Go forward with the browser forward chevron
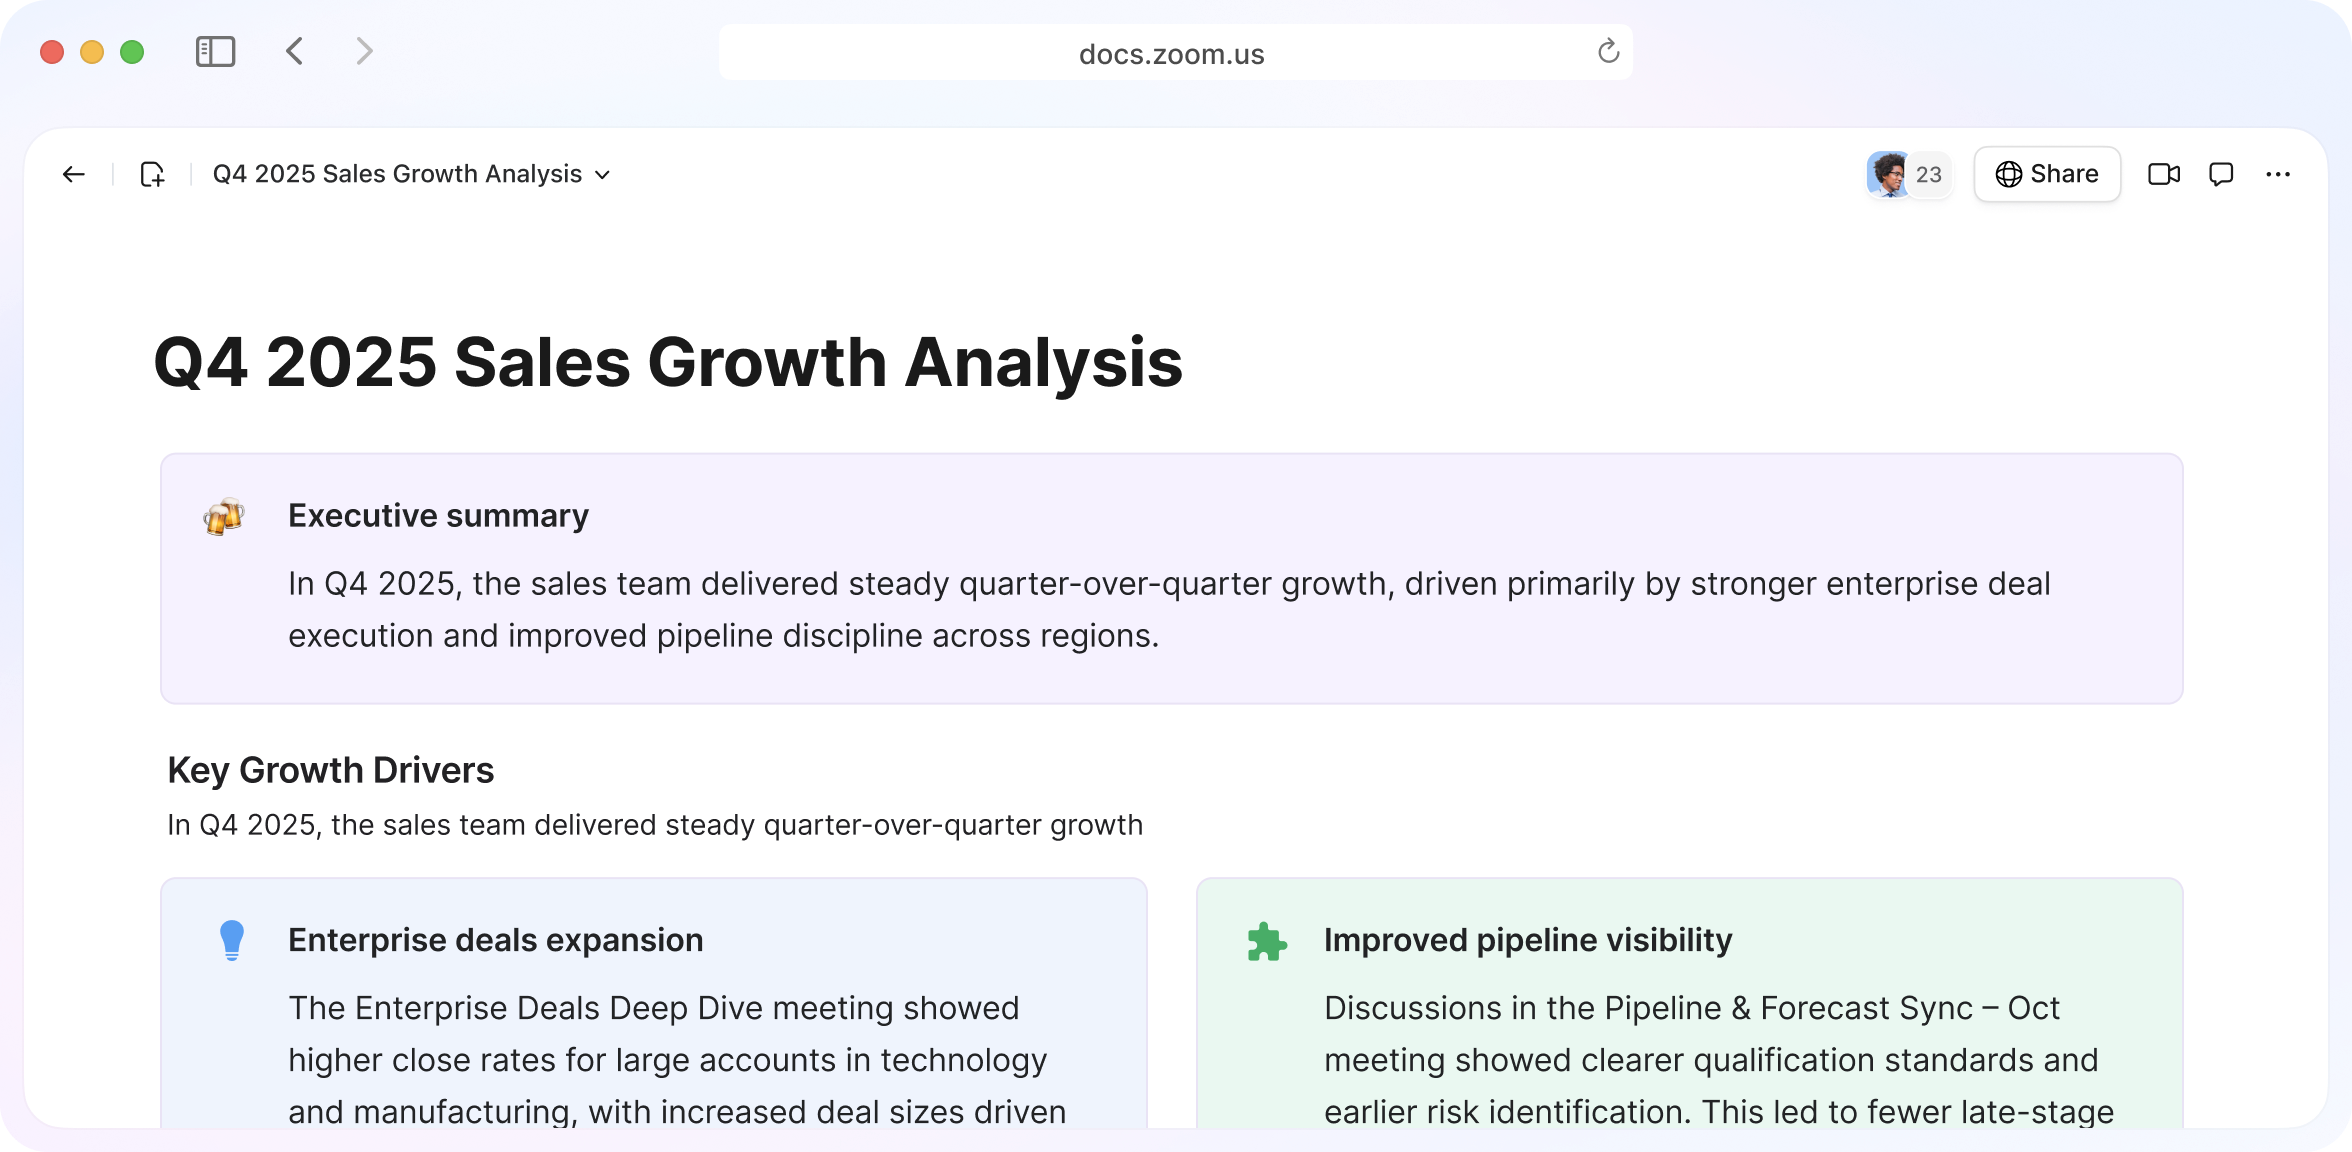Screen dimensions: 2352x1152 click(x=365, y=52)
